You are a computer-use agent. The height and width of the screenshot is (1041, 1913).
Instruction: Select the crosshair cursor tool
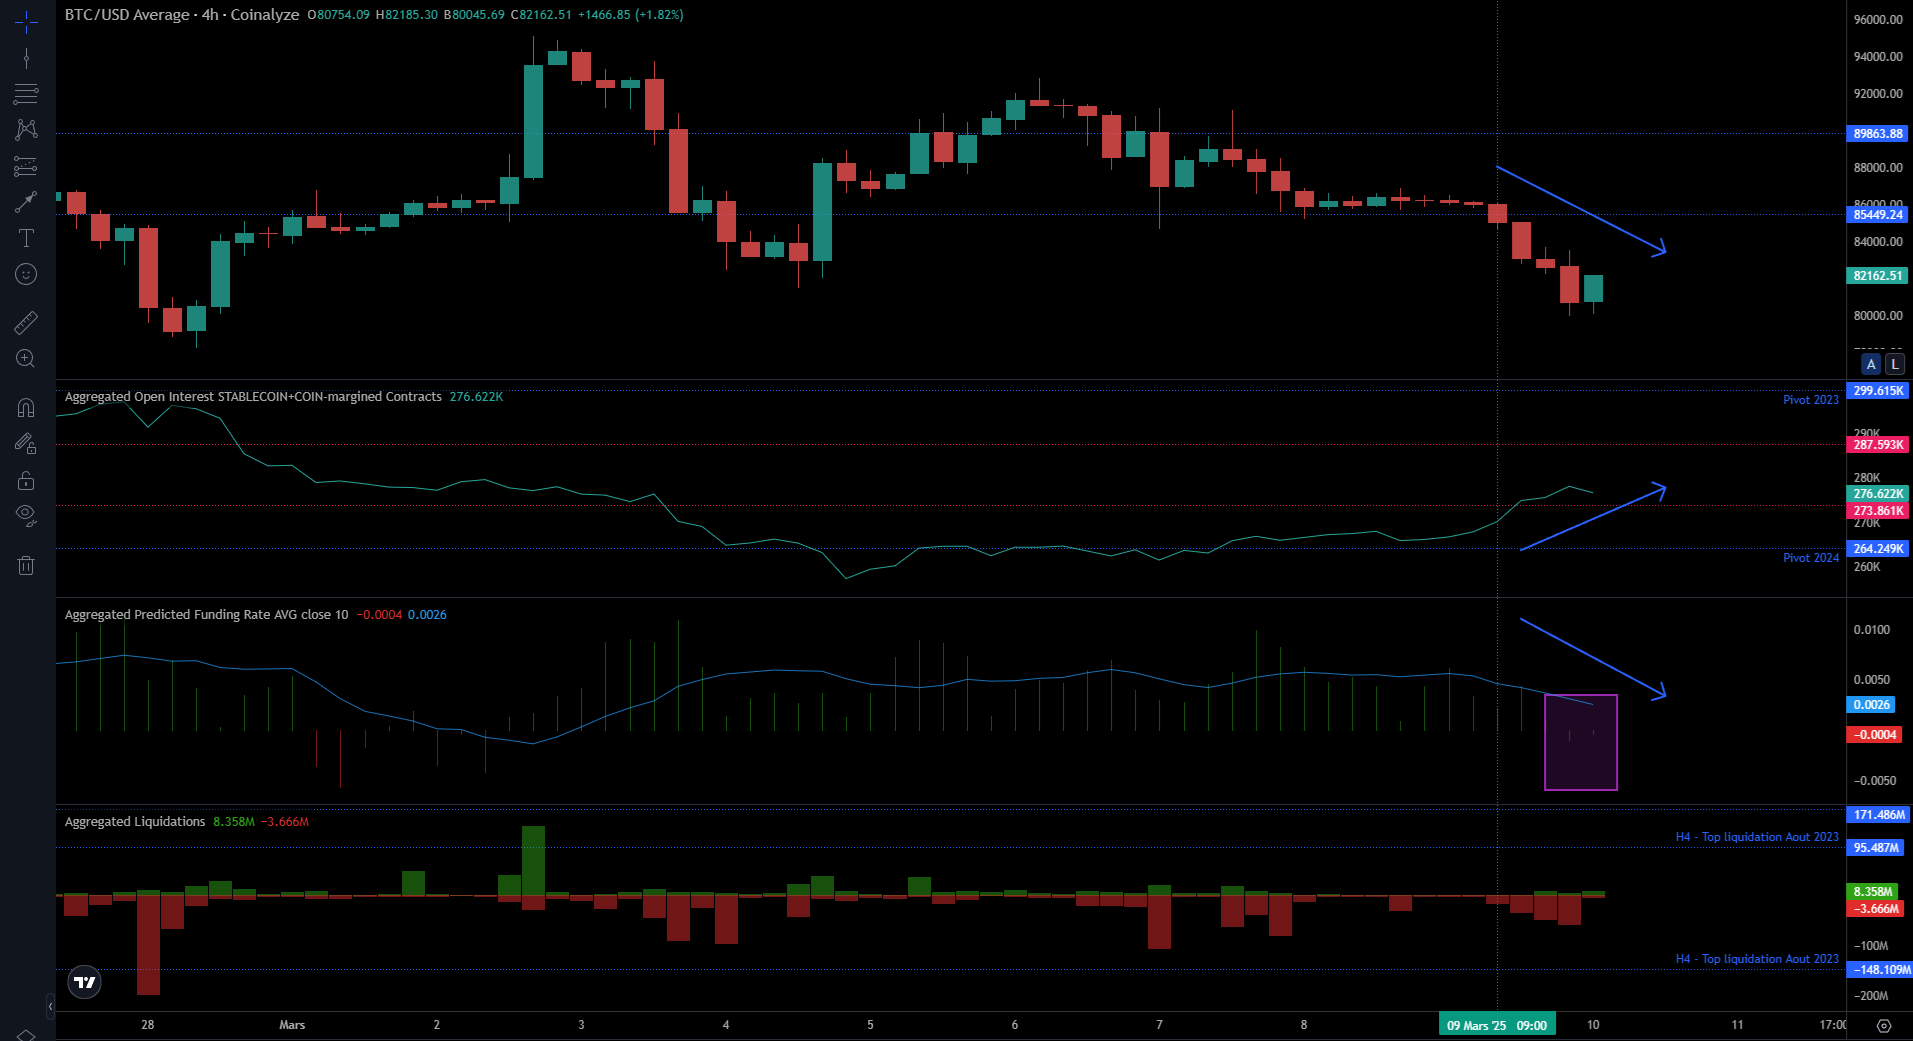(x=26, y=21)
